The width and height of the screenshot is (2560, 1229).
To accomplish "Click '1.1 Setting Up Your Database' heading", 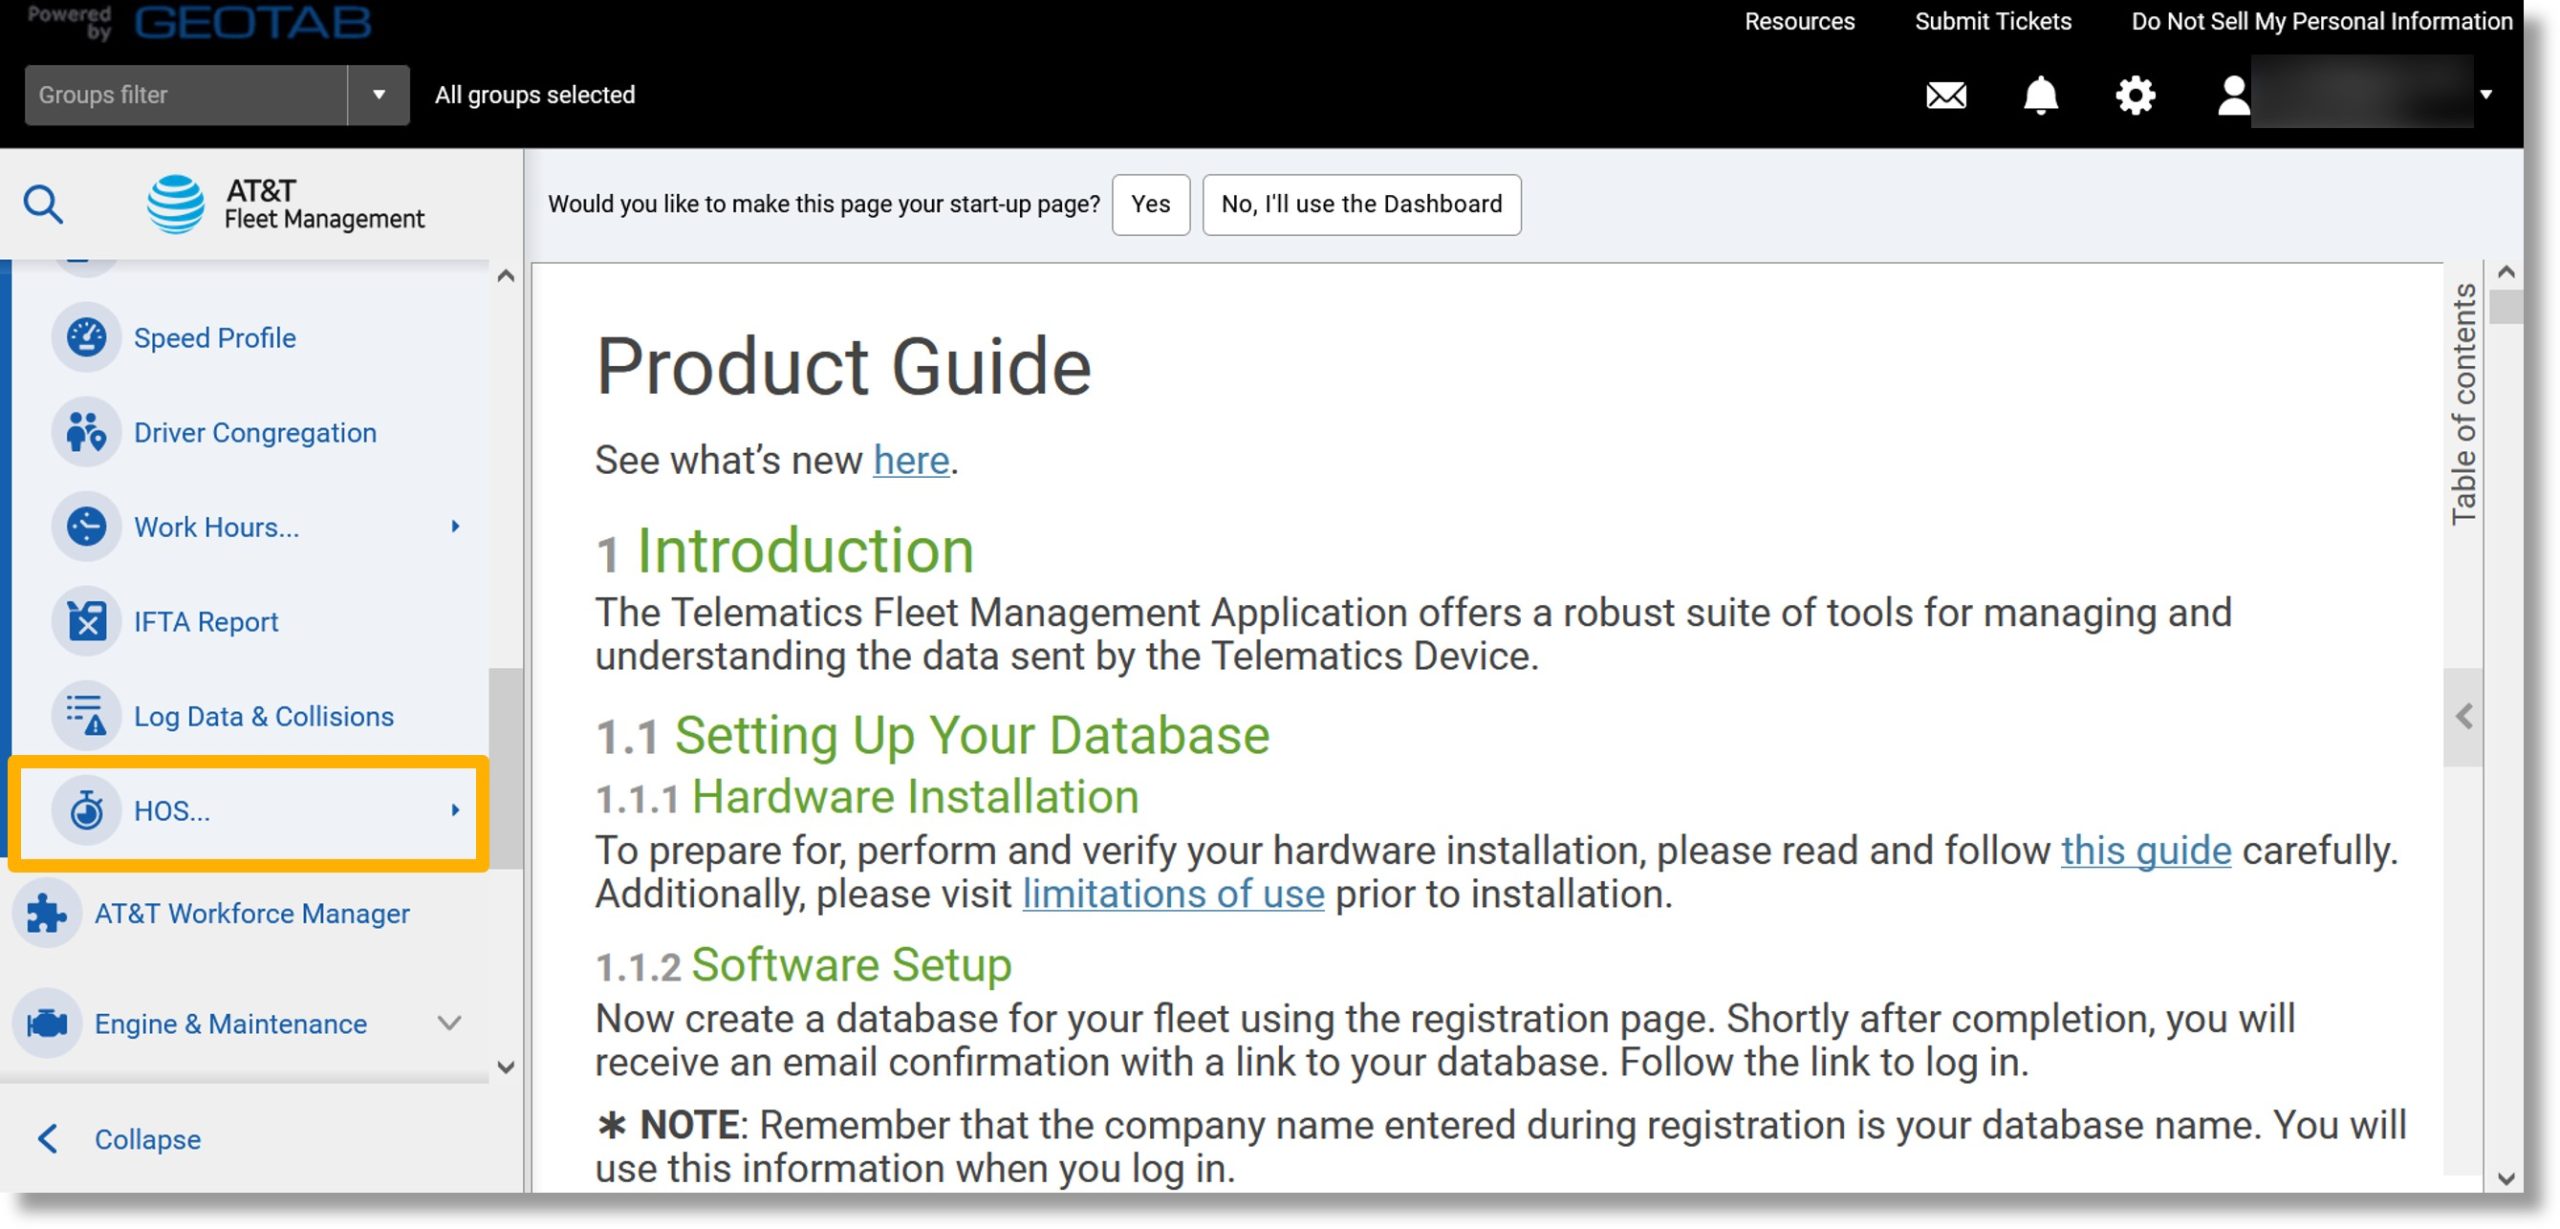I will (933, 736).
